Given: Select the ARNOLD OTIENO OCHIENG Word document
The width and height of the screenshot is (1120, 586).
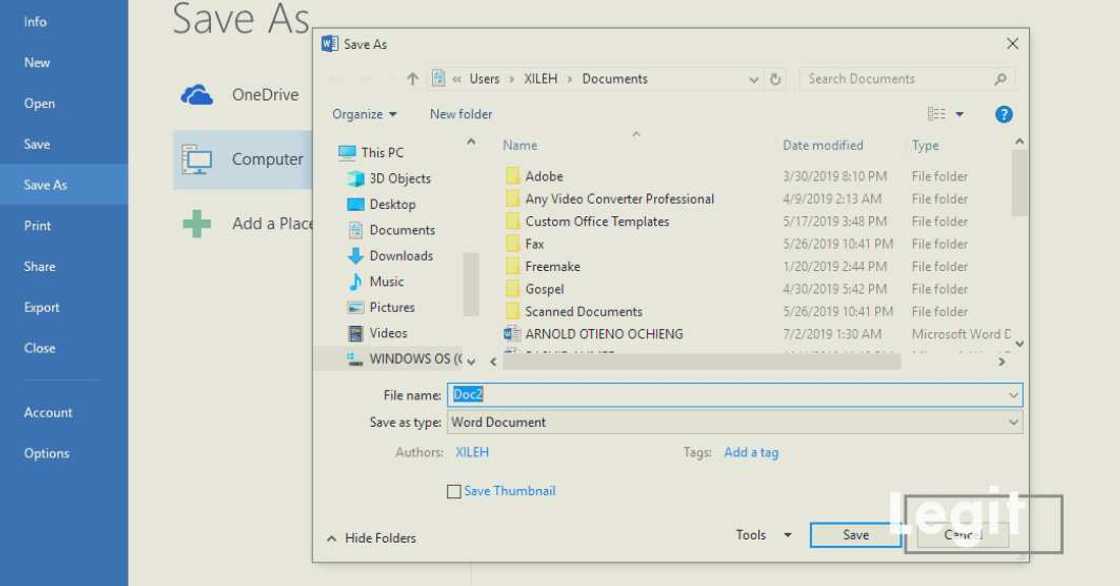Looking at the screenshot, I should point(603,334).
